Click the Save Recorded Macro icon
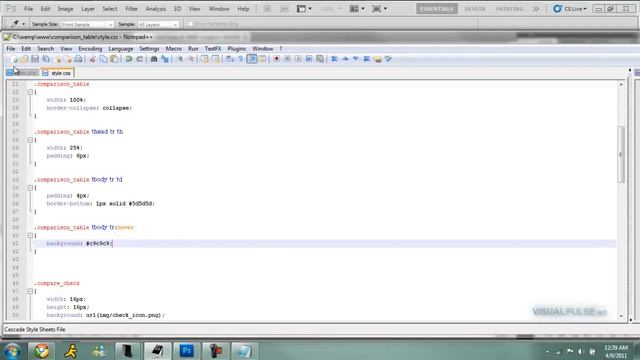Image resolution: width=640 pixels, height=360 pixels. click(x=320, y=59)
